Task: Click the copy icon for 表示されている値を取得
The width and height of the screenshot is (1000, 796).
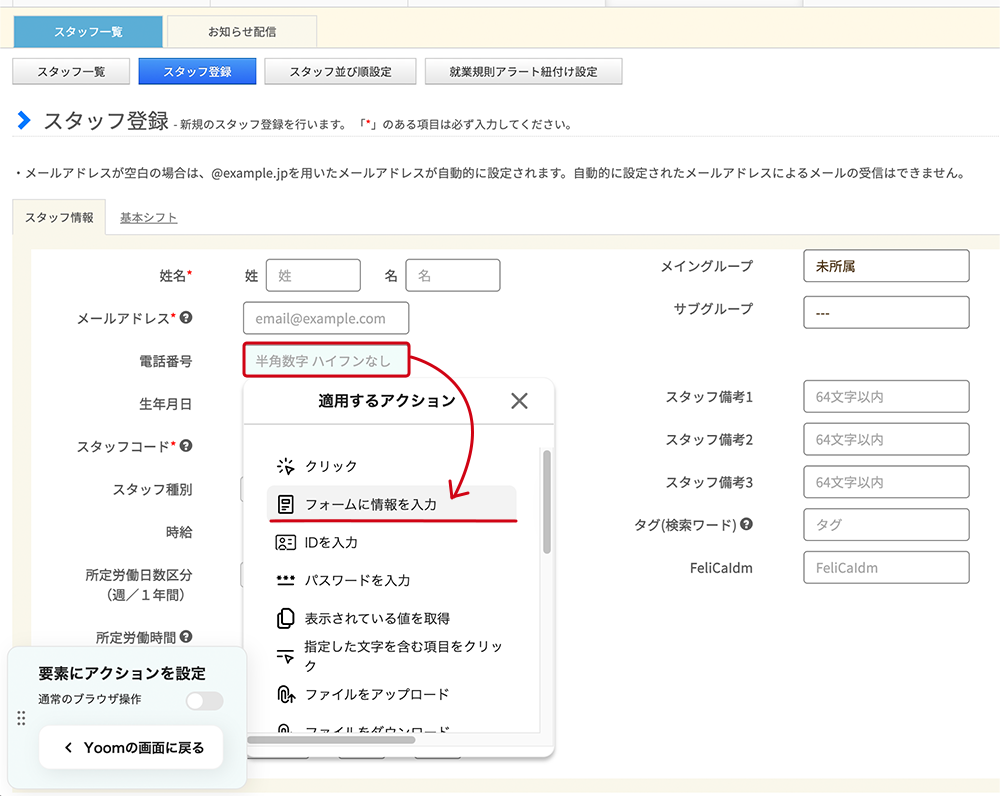Action: point(286,618)
